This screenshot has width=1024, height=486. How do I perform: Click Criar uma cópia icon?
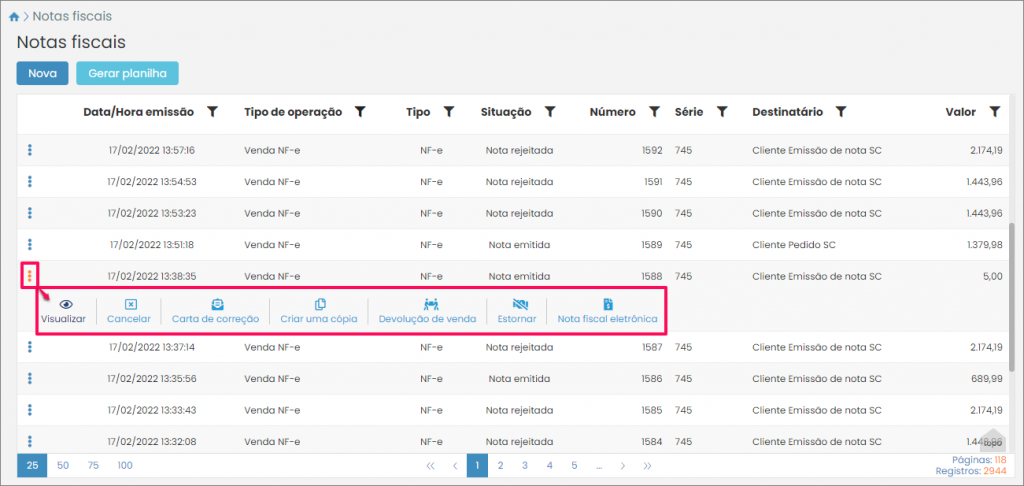[320, 305]
